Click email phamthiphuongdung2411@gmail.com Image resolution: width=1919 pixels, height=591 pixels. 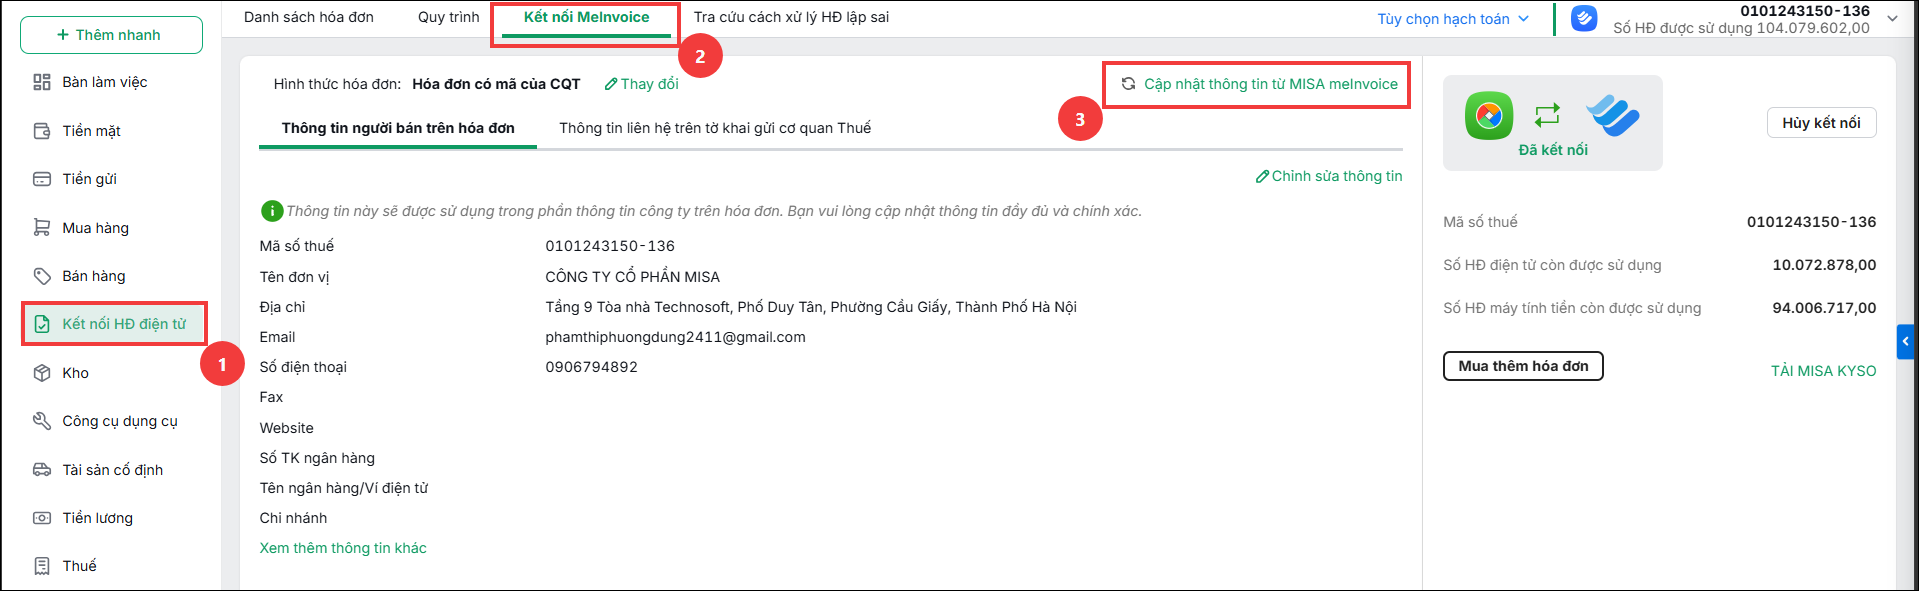click(675, 337)
